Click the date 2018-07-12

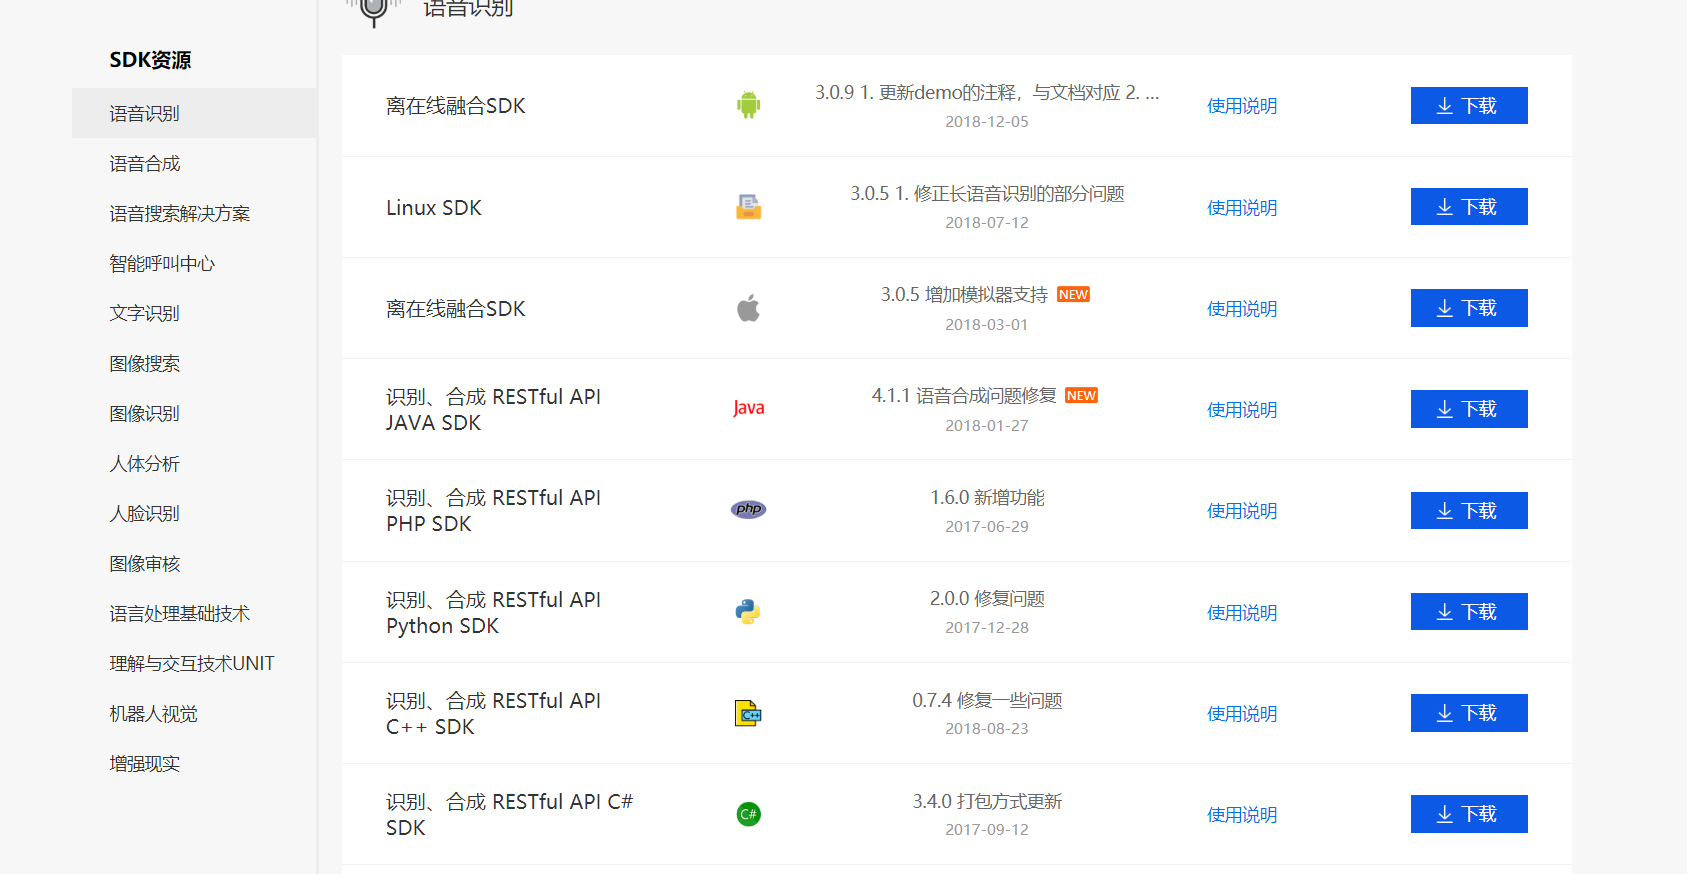987,223
